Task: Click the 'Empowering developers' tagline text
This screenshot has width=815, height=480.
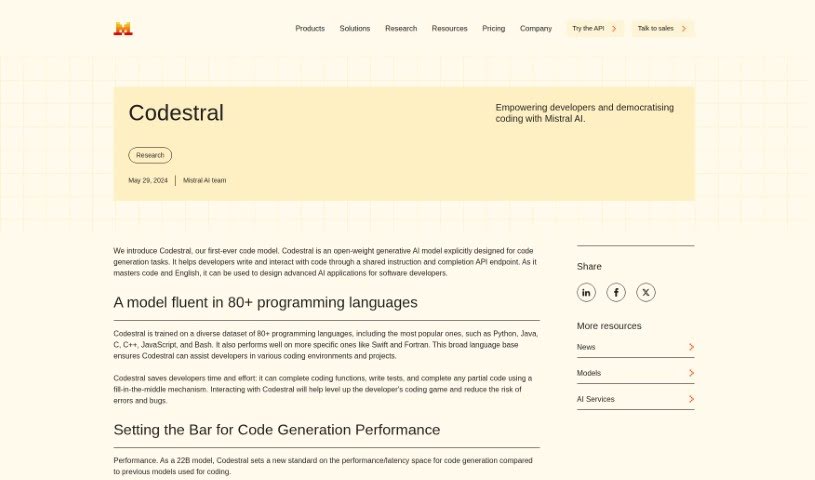Action: tap(585, 113)
